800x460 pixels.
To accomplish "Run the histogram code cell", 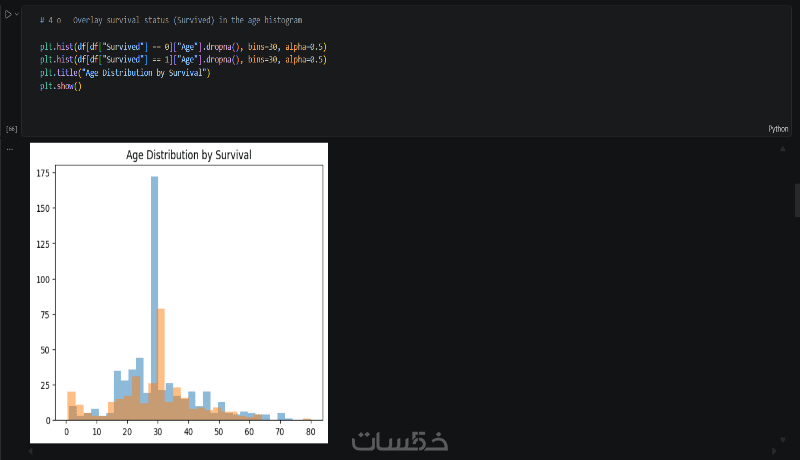I will click(8, 15).
